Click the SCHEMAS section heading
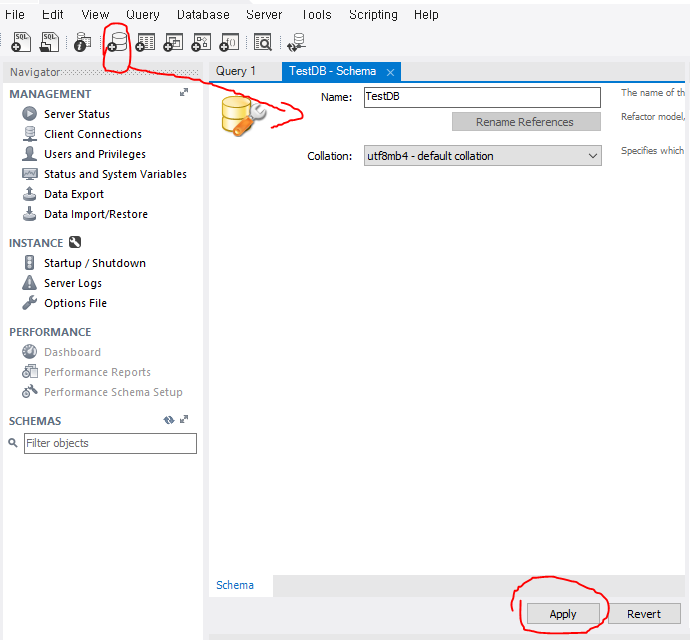The width and height of the screenshot is (690, 640). point(35,421)
